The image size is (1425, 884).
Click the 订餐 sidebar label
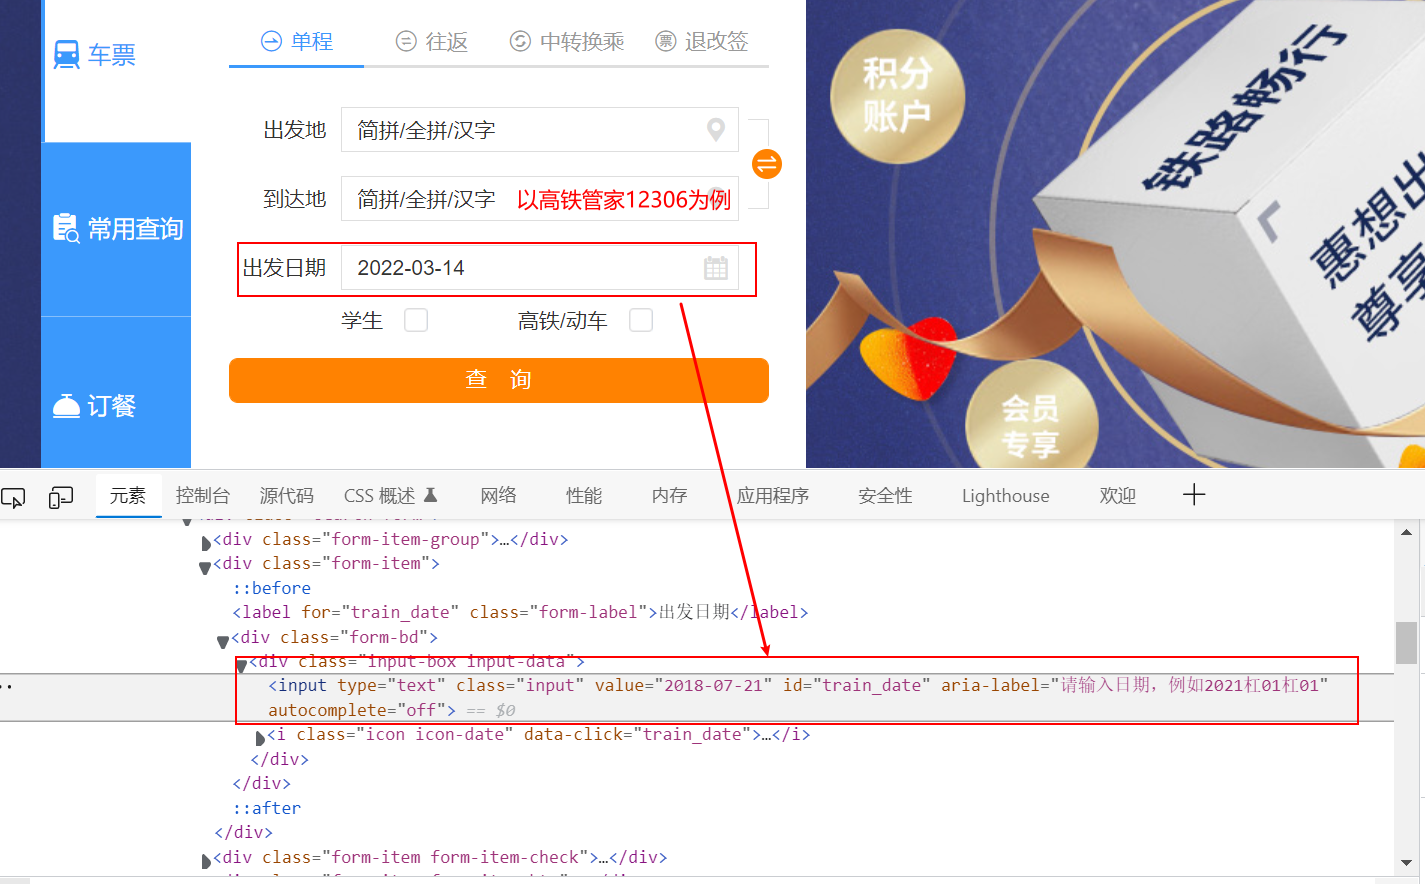coord(111,405)
